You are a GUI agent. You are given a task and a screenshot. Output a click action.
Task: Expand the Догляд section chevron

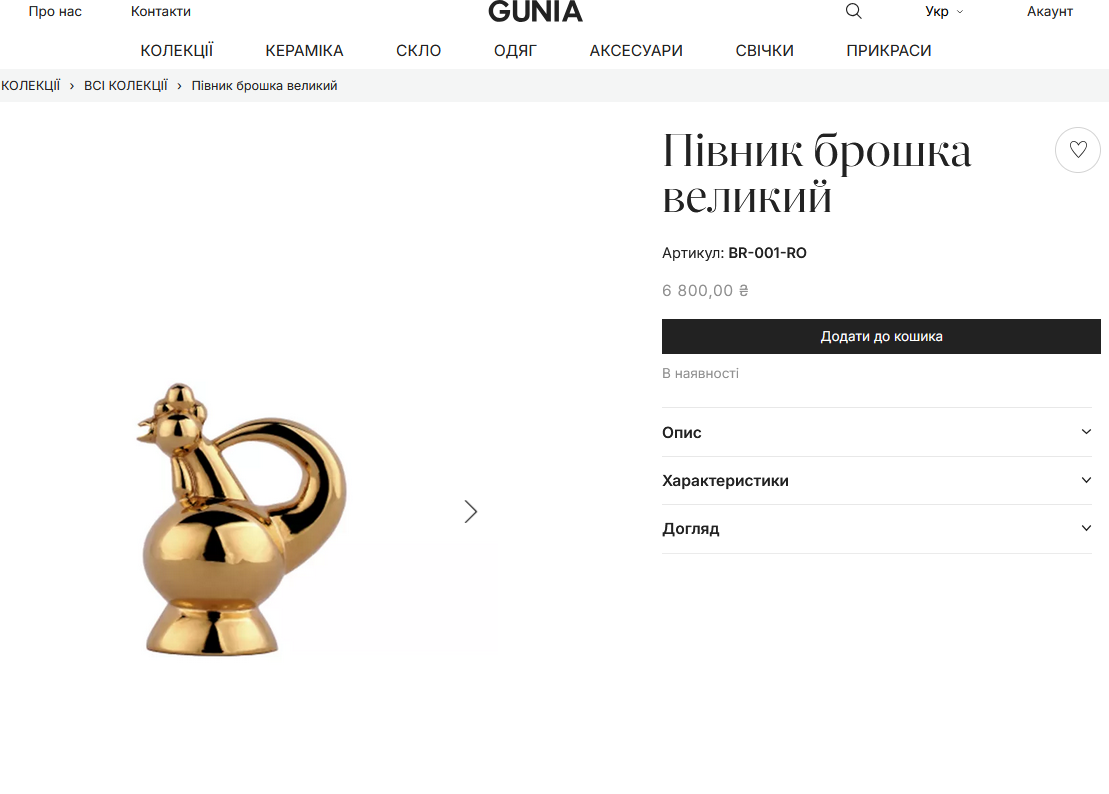pos(1086,528)
